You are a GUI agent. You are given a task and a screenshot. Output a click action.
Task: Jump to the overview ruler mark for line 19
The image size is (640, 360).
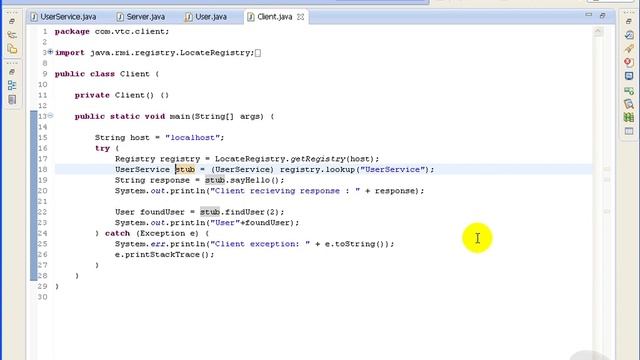click(x=607, y=179)
